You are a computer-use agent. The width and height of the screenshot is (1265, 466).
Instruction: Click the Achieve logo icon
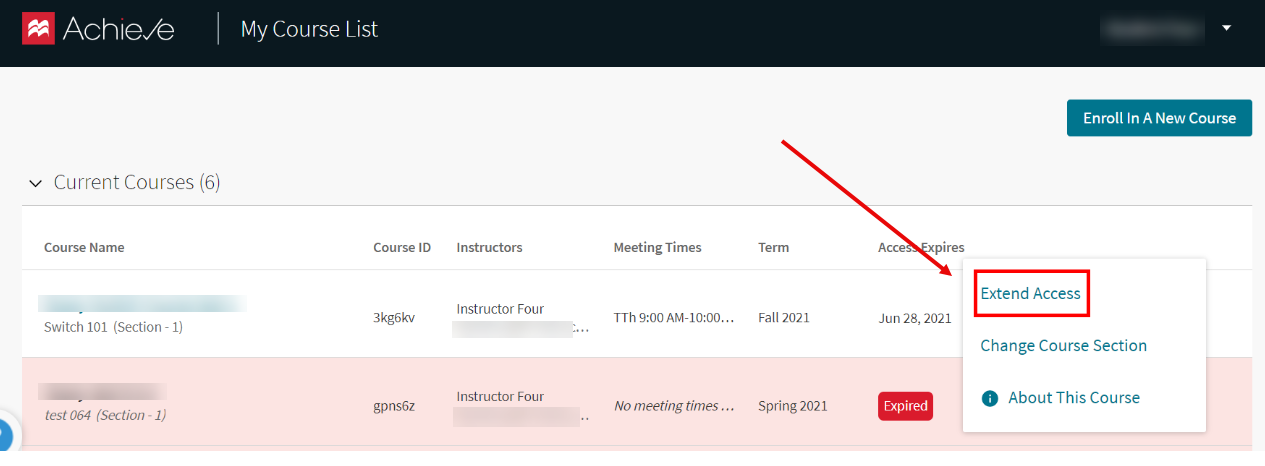pos(38,29)
